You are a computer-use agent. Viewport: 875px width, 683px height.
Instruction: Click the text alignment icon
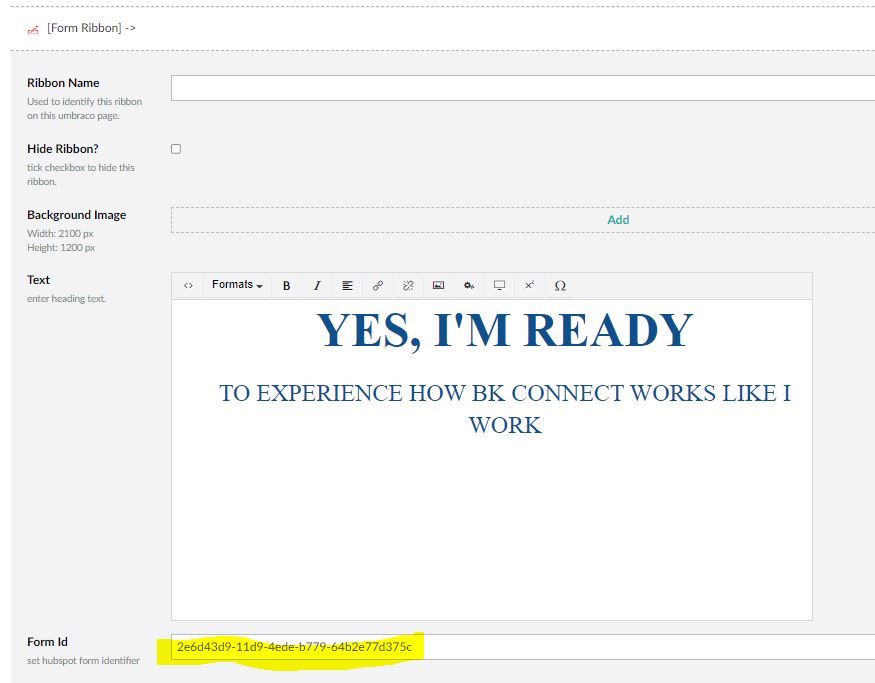pos(347,286)
